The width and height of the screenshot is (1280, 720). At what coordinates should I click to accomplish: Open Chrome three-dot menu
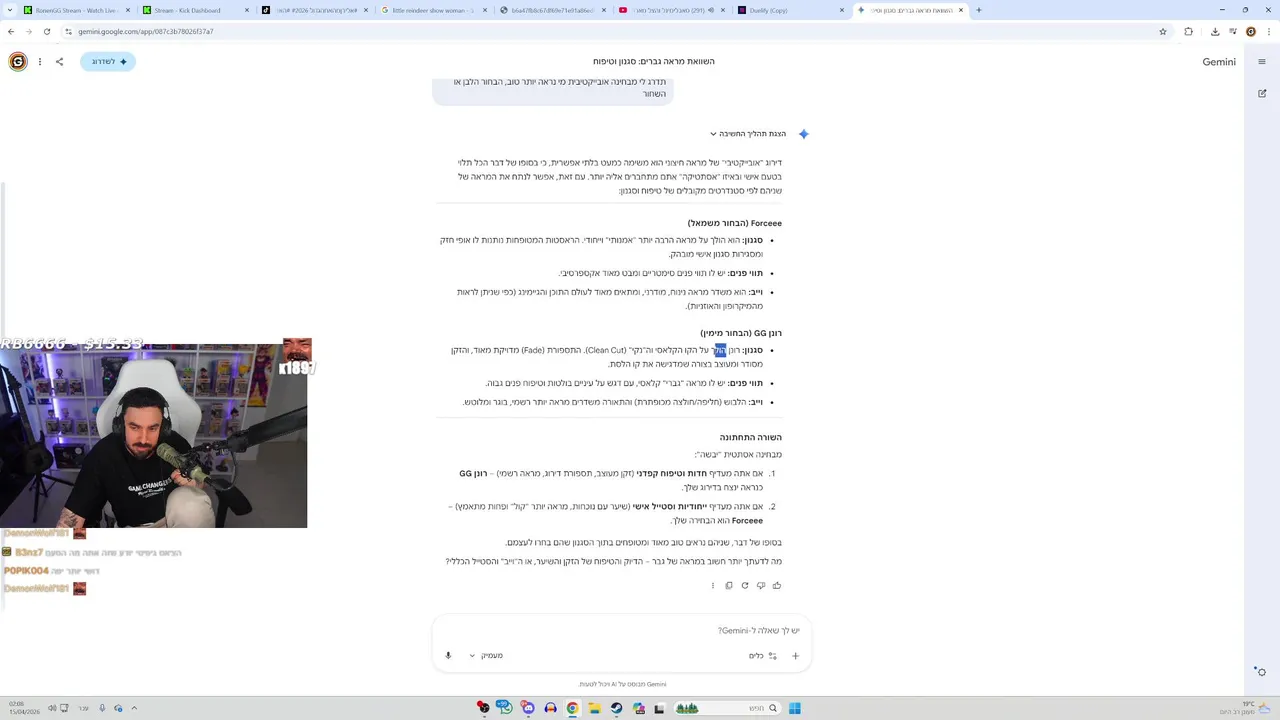pyautogui.click(x=1269, y=31)
